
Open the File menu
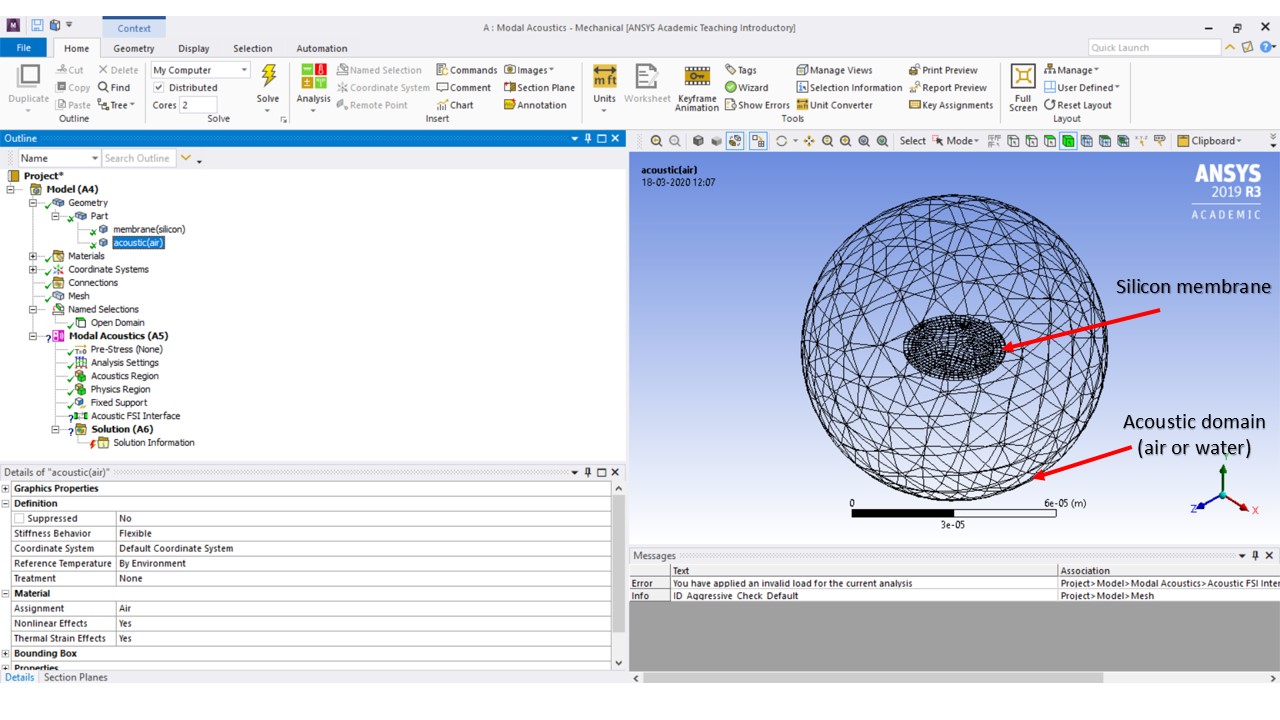click(23, 48)
